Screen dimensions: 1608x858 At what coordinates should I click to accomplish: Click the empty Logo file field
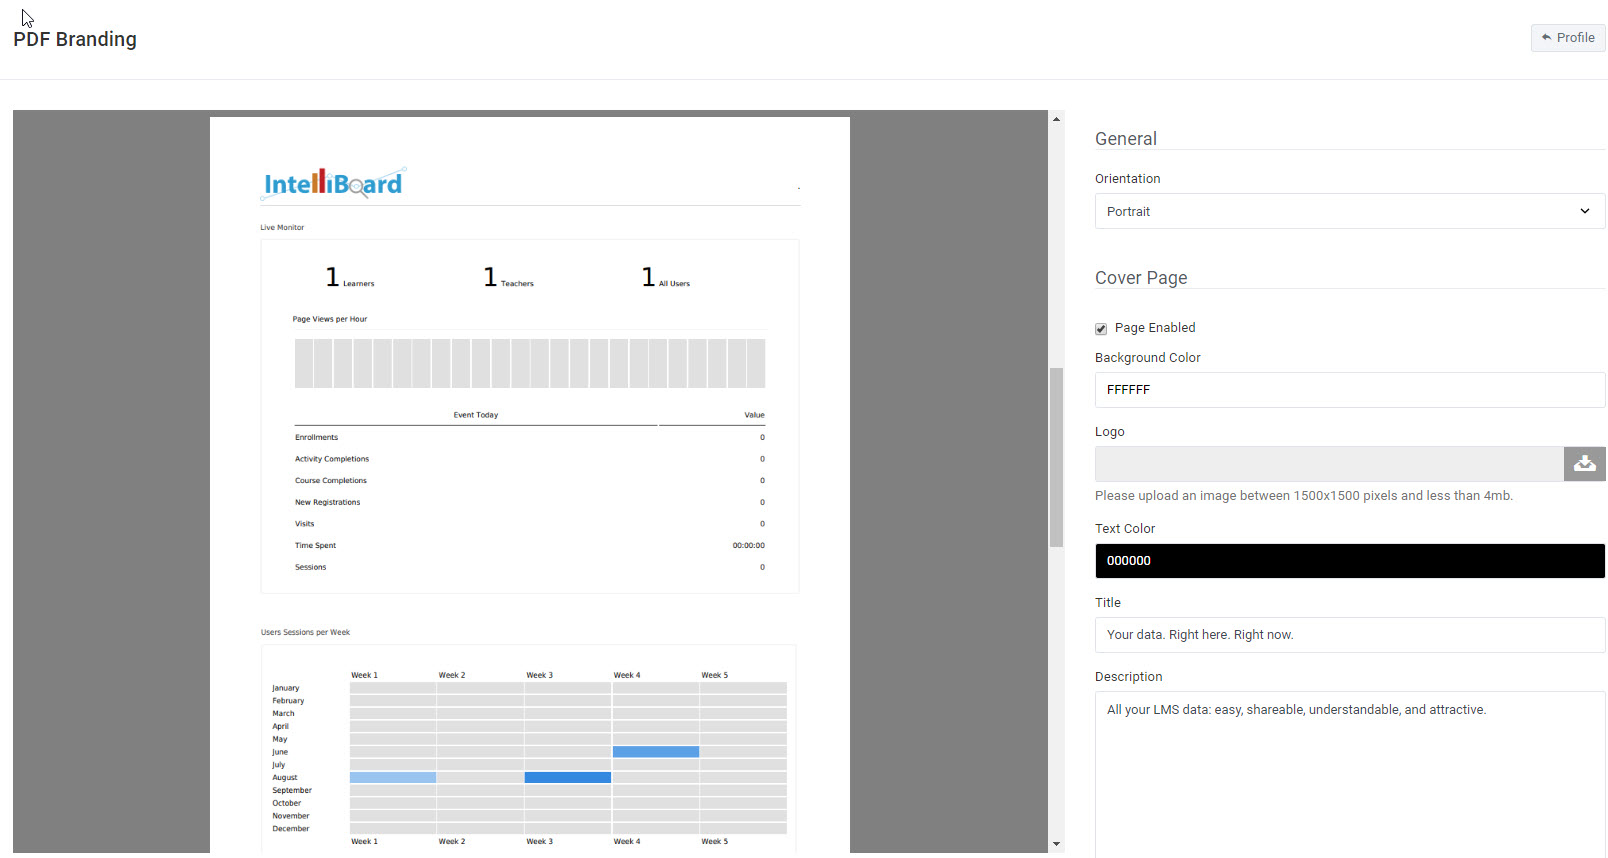click(x=1328, y=464)
